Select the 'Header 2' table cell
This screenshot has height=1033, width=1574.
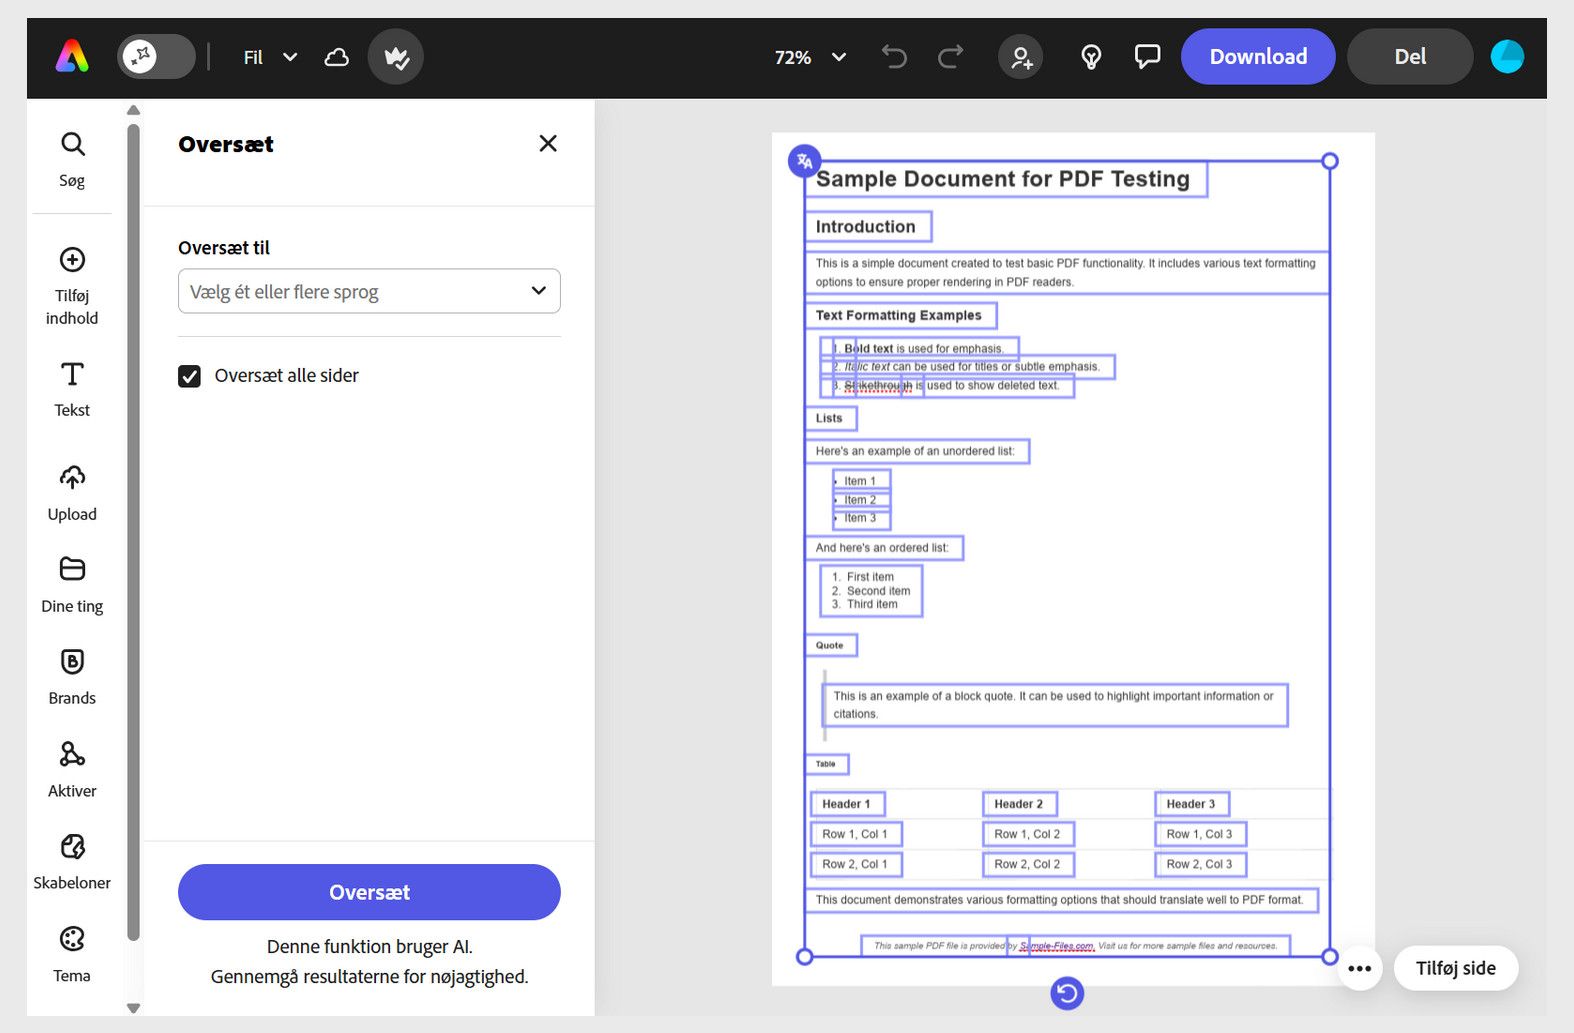coord(1020,804)
